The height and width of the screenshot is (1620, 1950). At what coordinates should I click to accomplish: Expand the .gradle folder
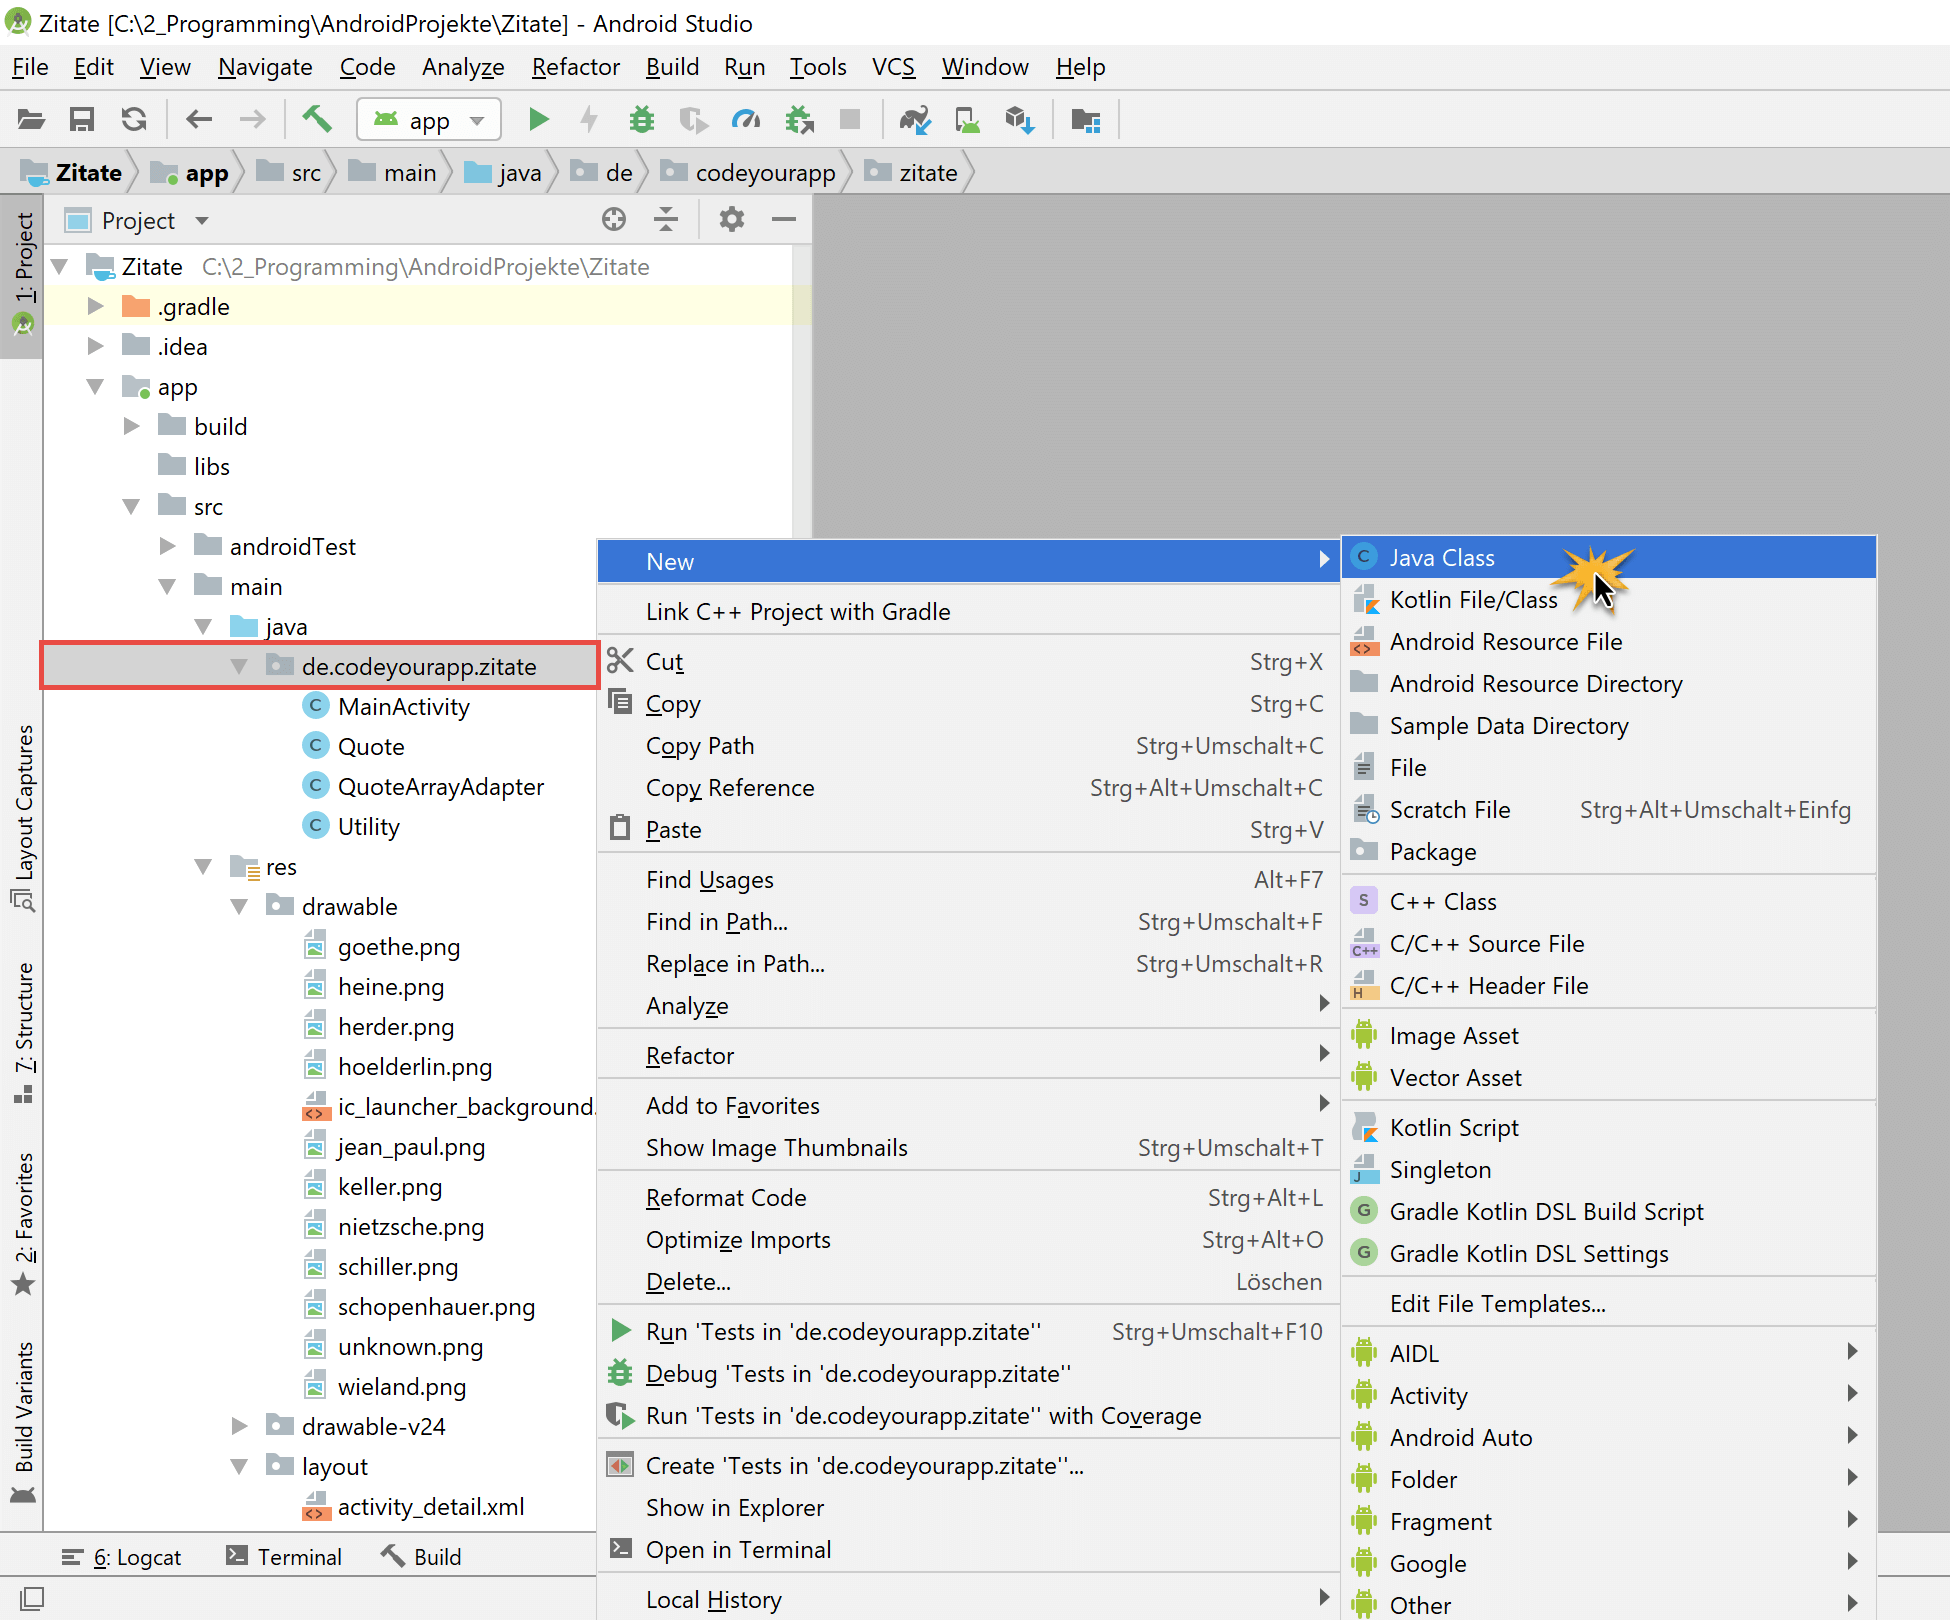point(96,306)
